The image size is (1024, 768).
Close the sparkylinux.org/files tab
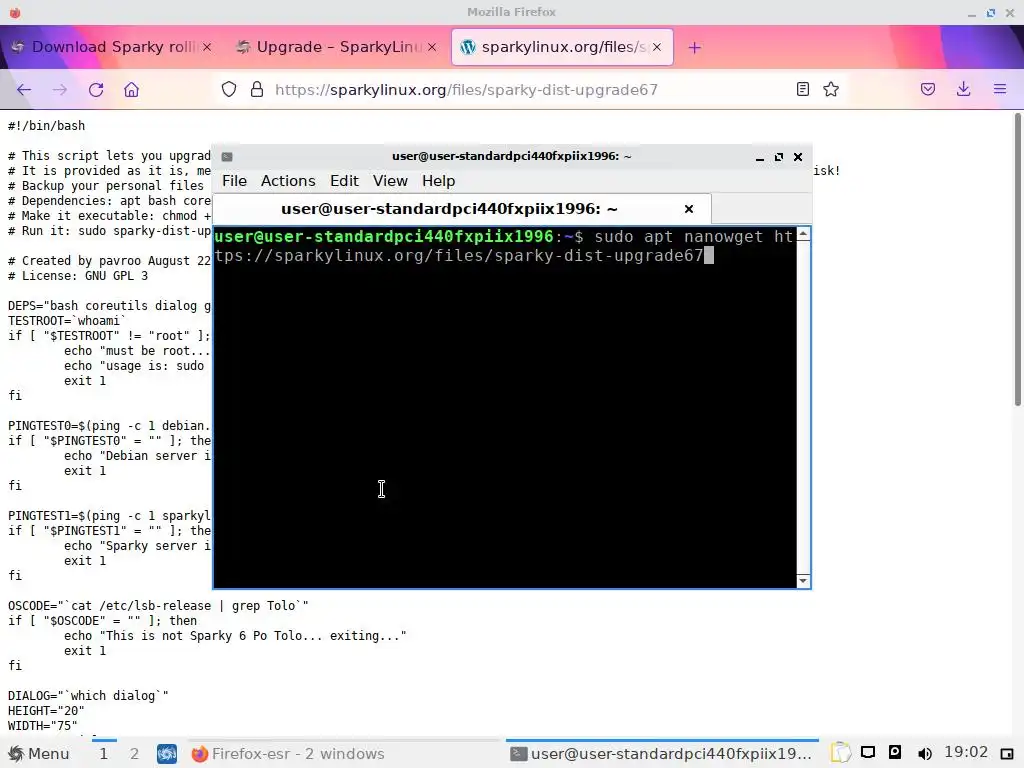(x=657, y=47)
